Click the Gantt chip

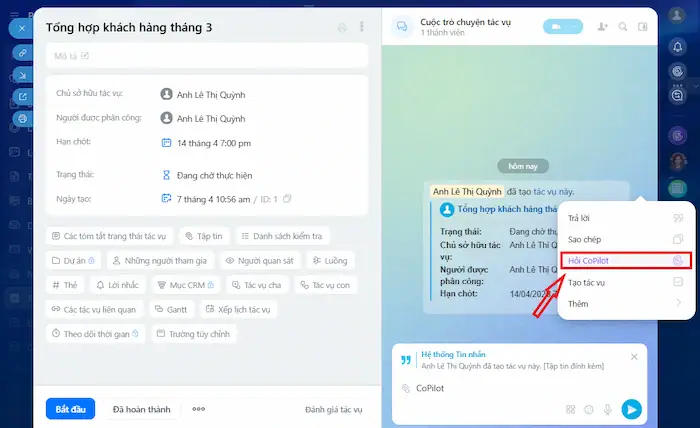171,310
